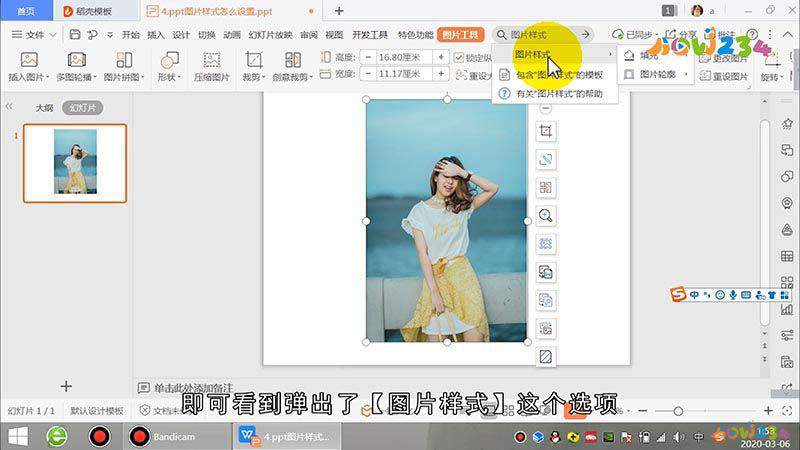800x450 pixels.
Task: Click the save icon in quick toolbar
Action: (x=75, y=35)
